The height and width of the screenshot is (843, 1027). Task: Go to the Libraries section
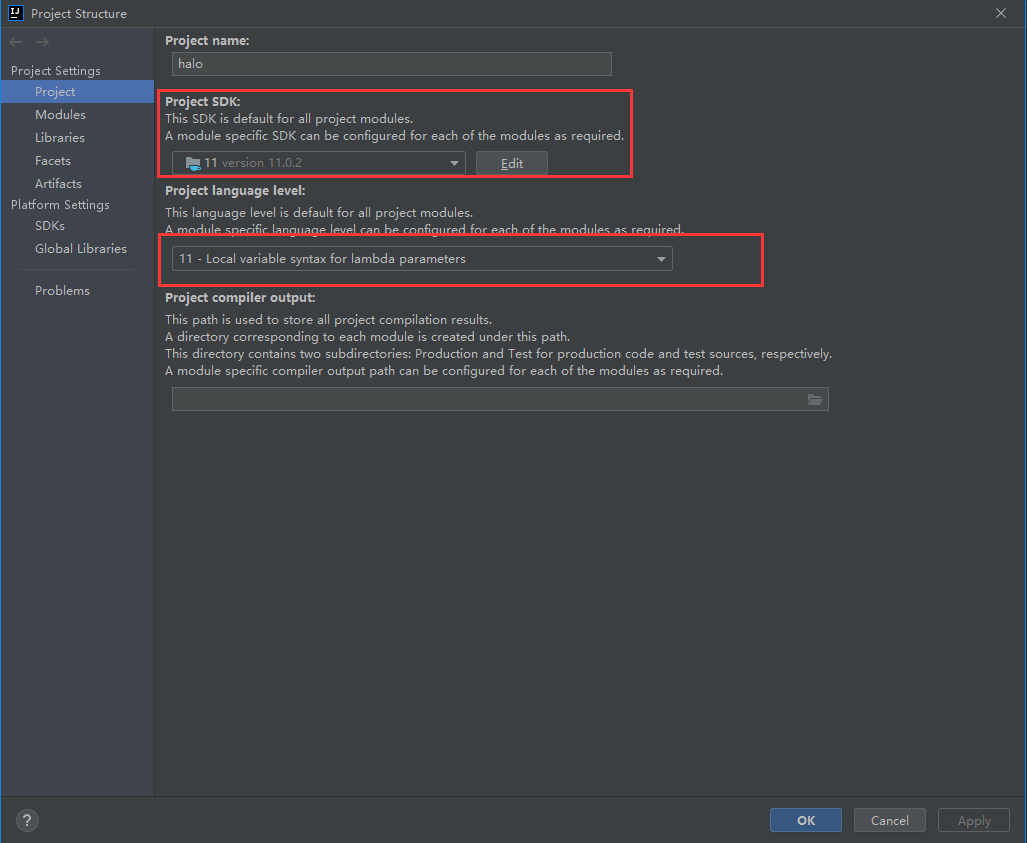pos(60,138)
